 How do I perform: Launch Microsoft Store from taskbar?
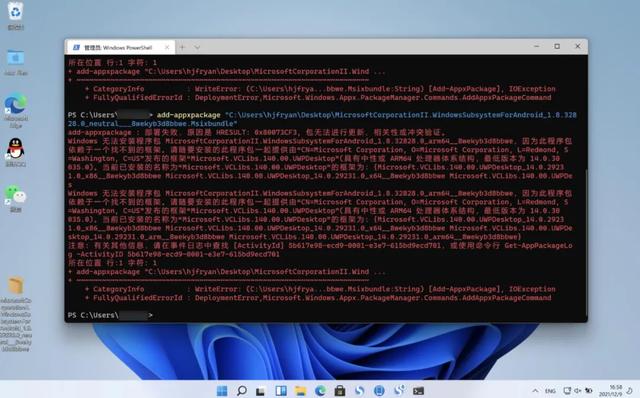click(340, 391)
